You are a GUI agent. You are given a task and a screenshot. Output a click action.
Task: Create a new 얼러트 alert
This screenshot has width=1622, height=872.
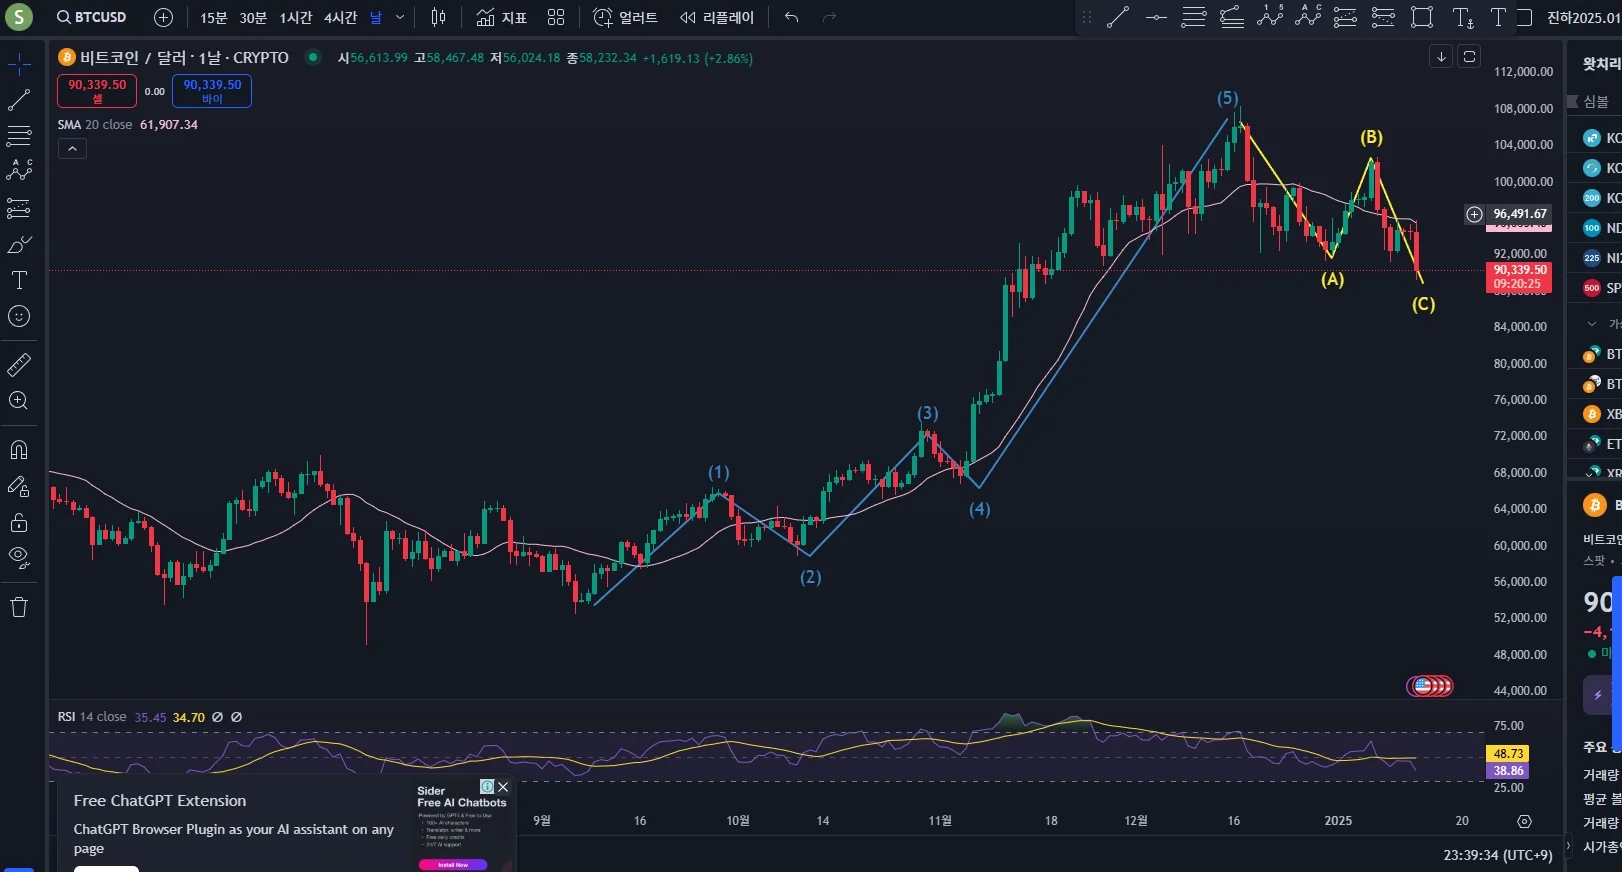625,18
